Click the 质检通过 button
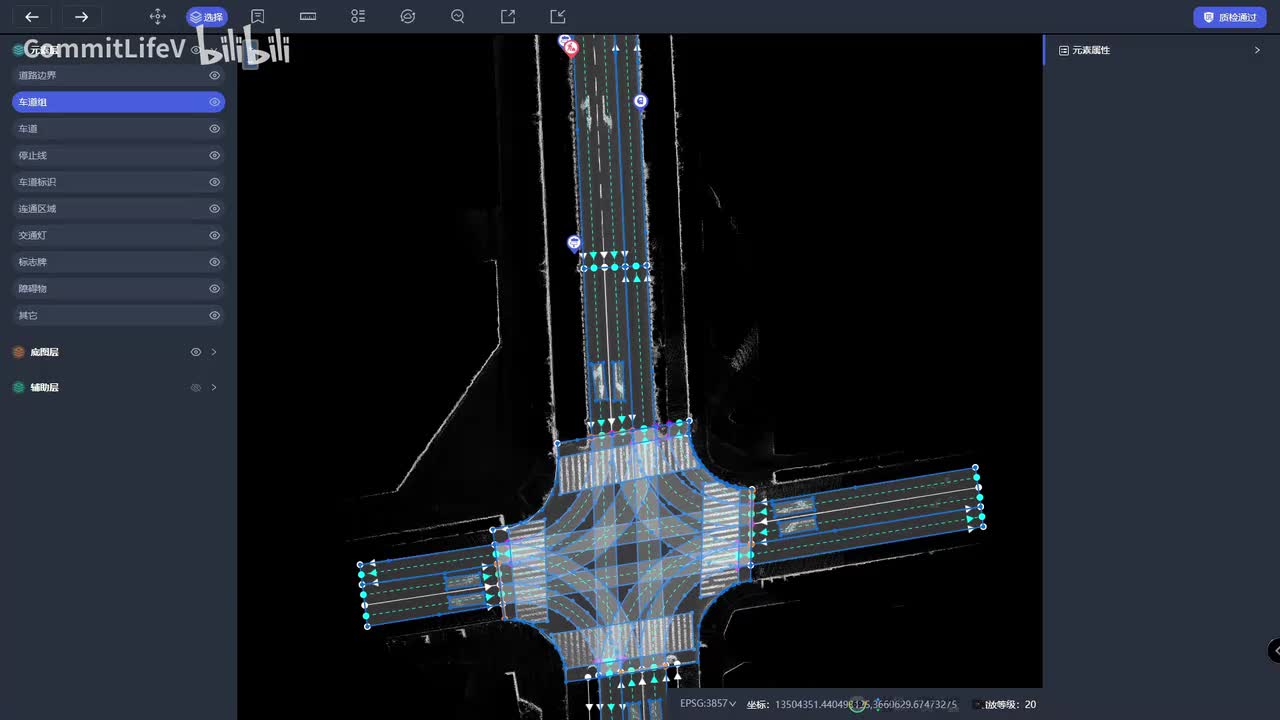The image size is (1280, 720). (1230, 17)
